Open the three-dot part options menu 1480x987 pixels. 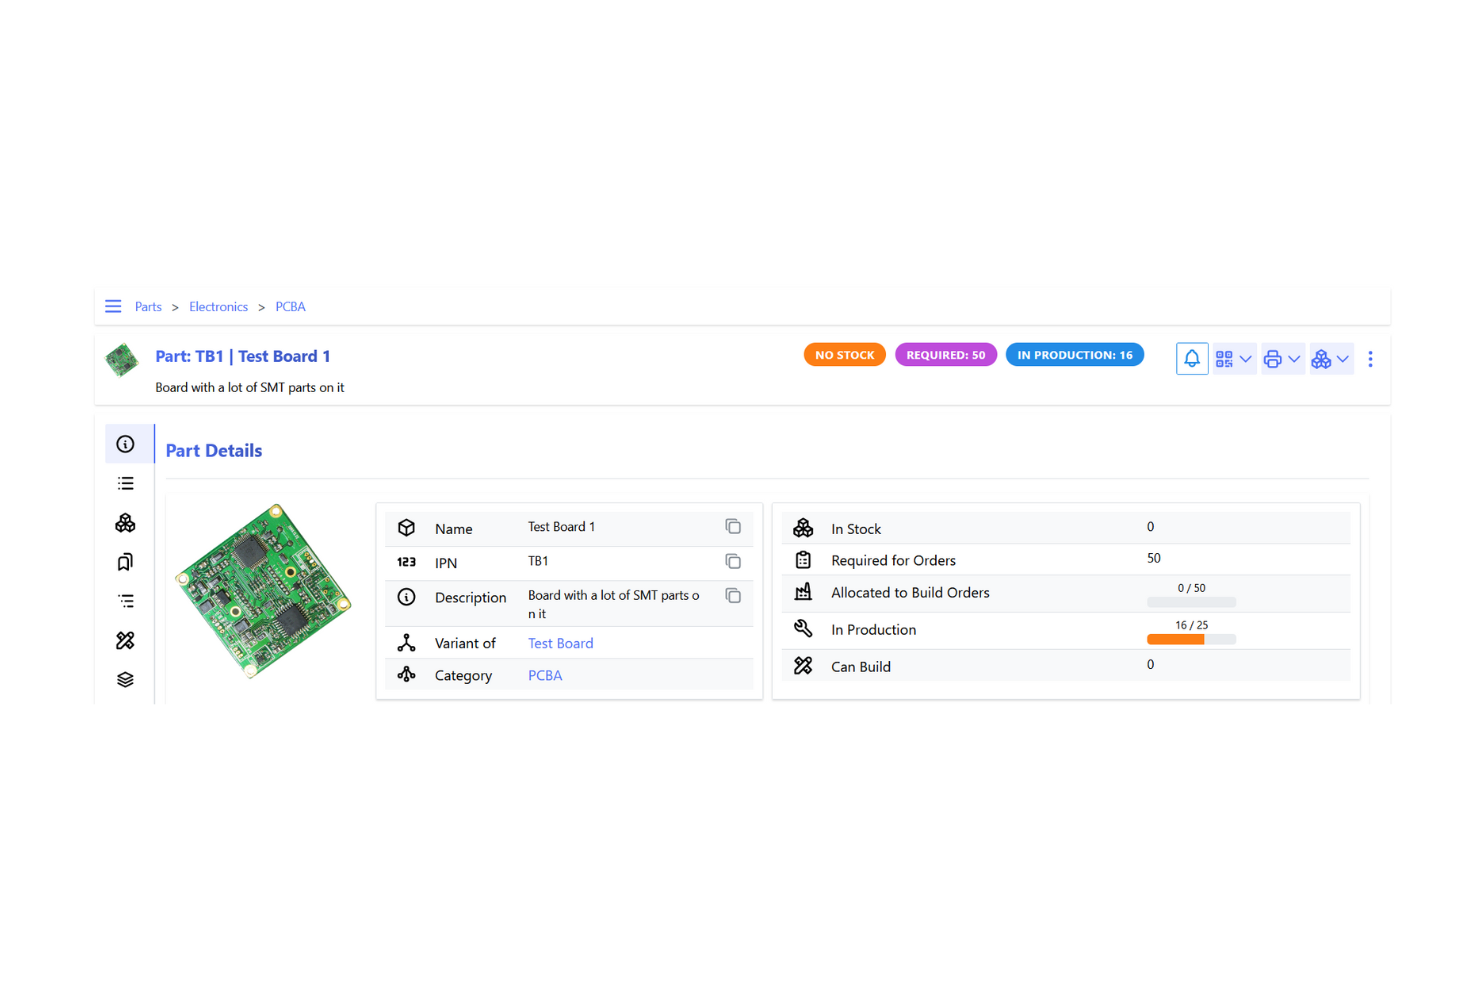[x=1370, y=359]
